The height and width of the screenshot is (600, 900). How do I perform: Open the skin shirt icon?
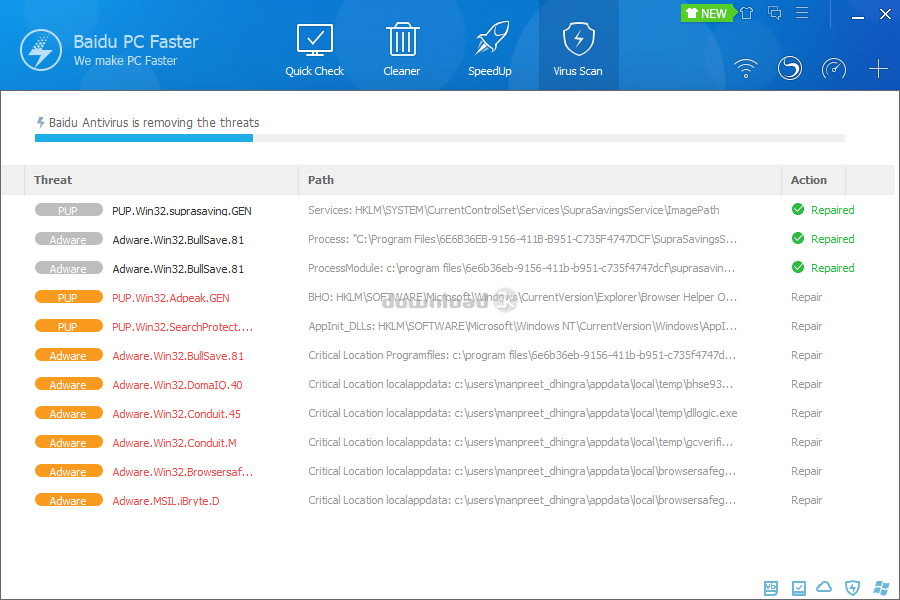[x=746, y=13]
